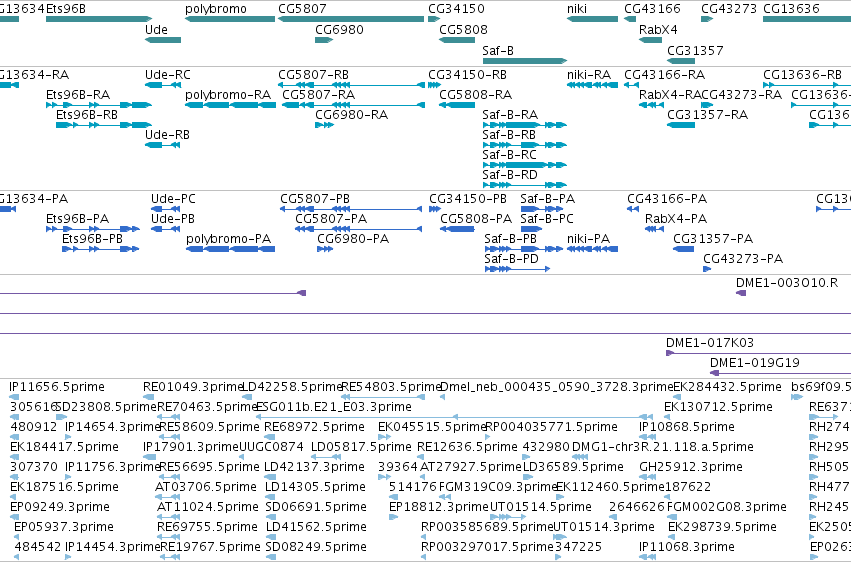Open the Ude-PB protein feature
Image resolution: width=851 pixels, height=562 pixels.
[x=165, y=229]
